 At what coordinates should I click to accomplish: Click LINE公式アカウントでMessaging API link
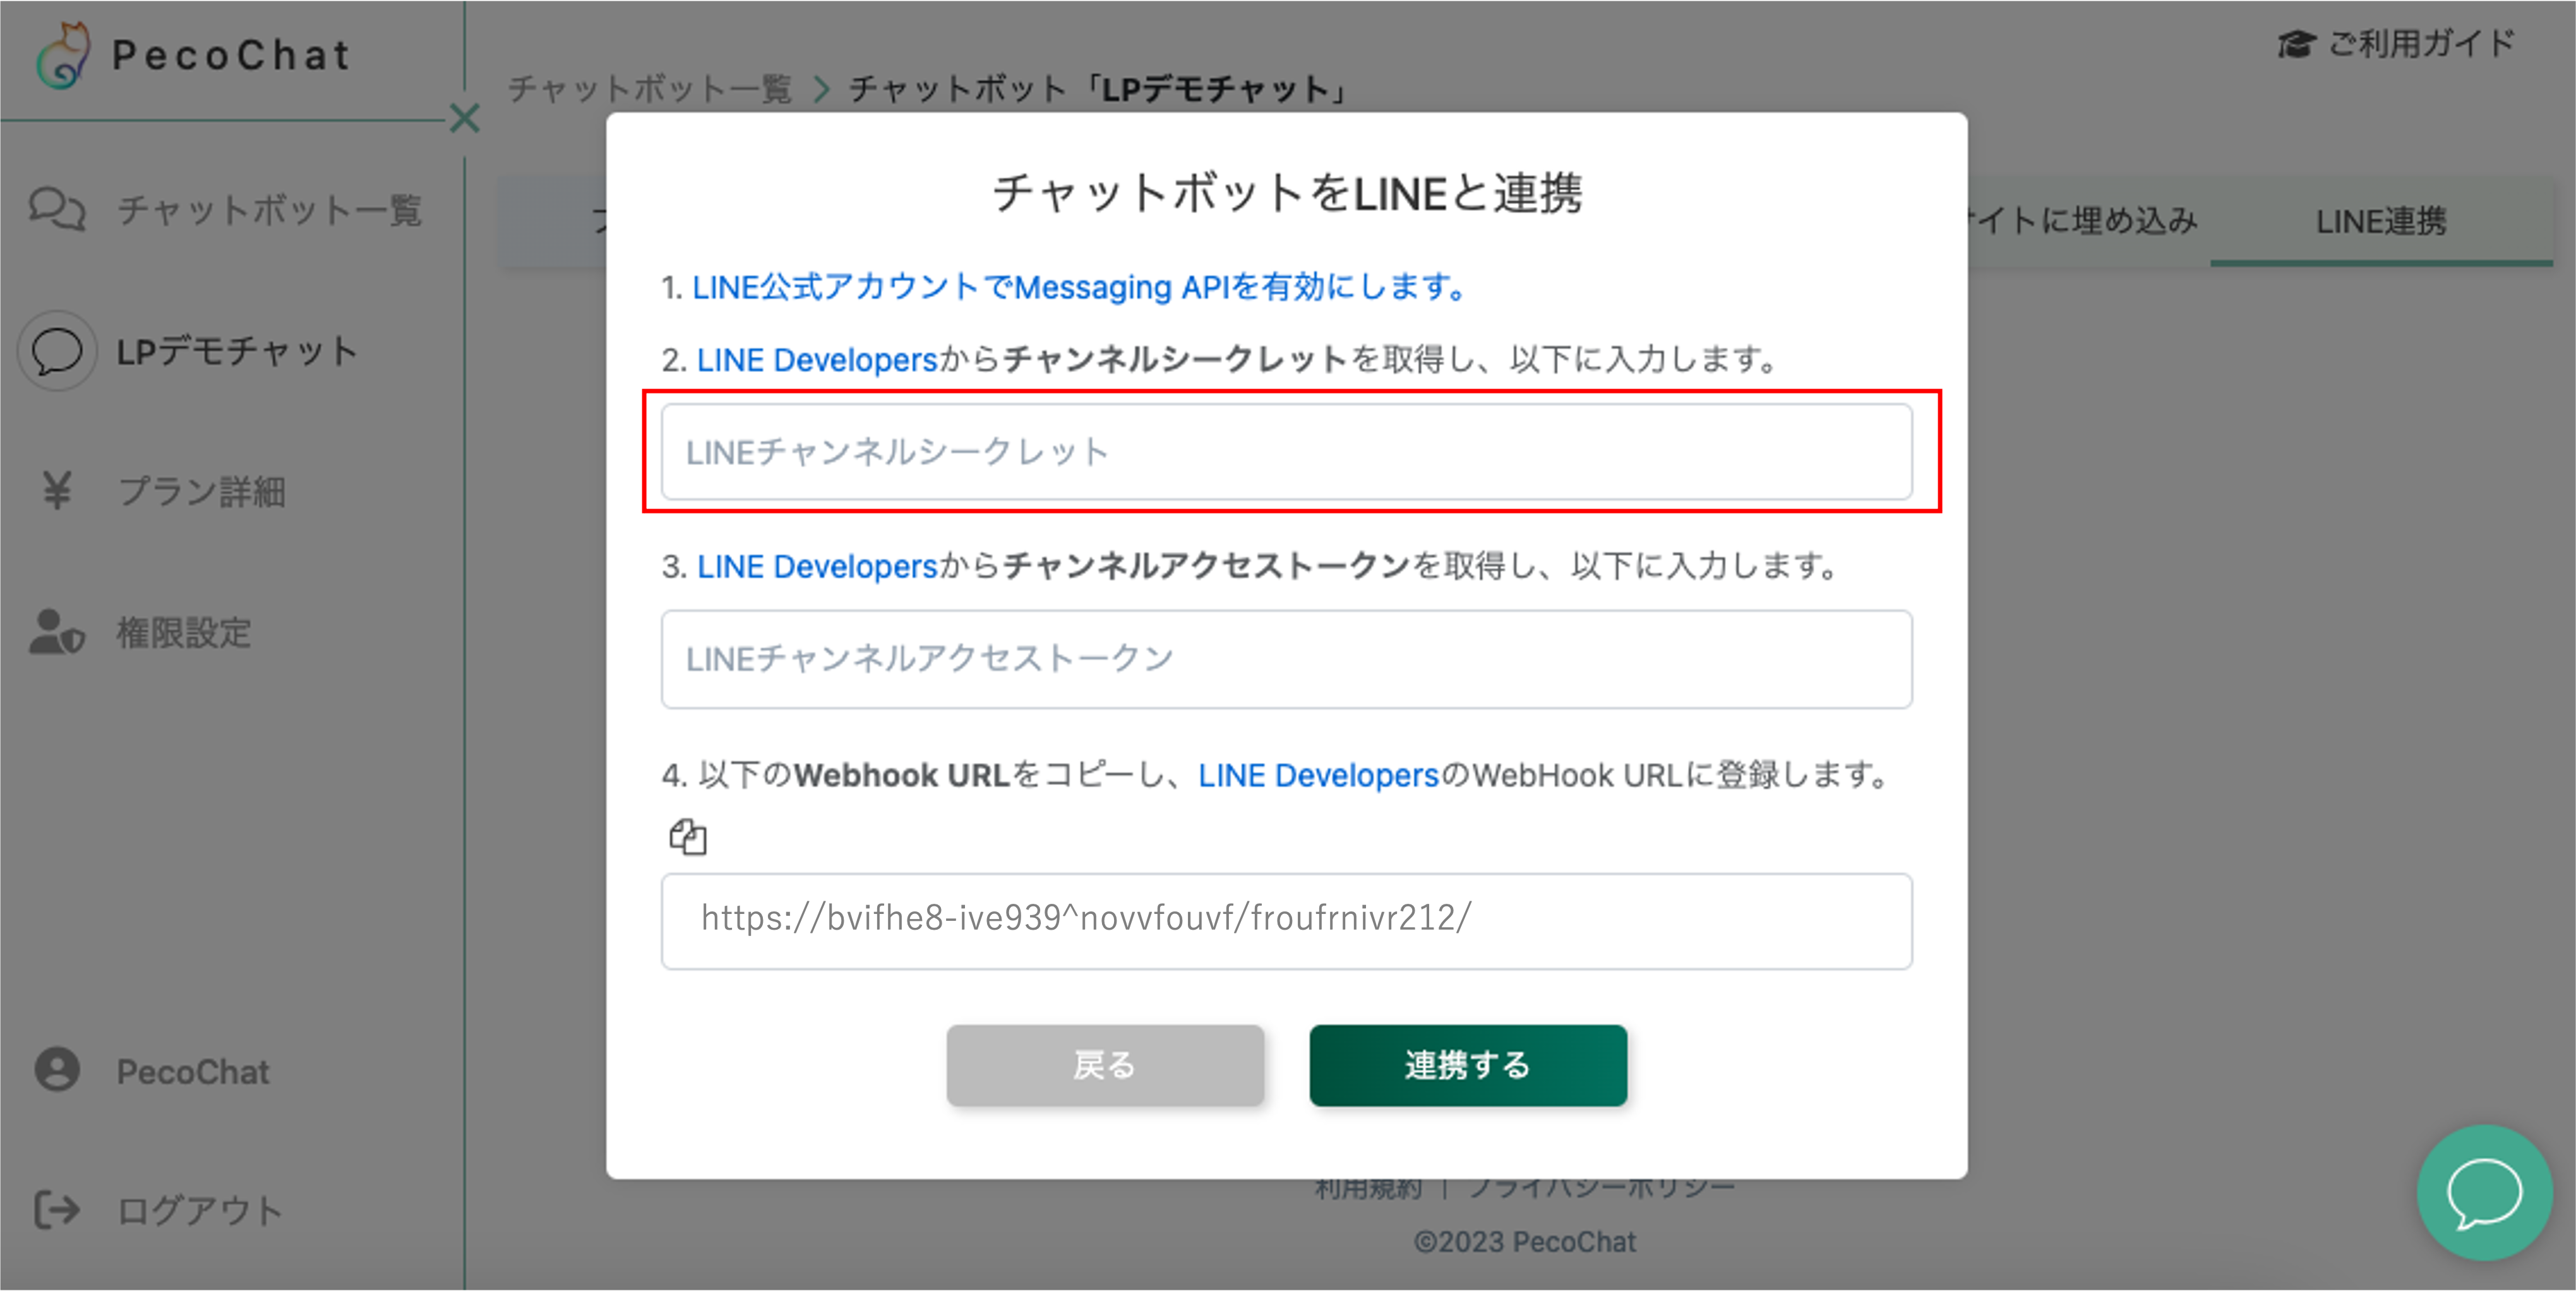pos(1078,287)
